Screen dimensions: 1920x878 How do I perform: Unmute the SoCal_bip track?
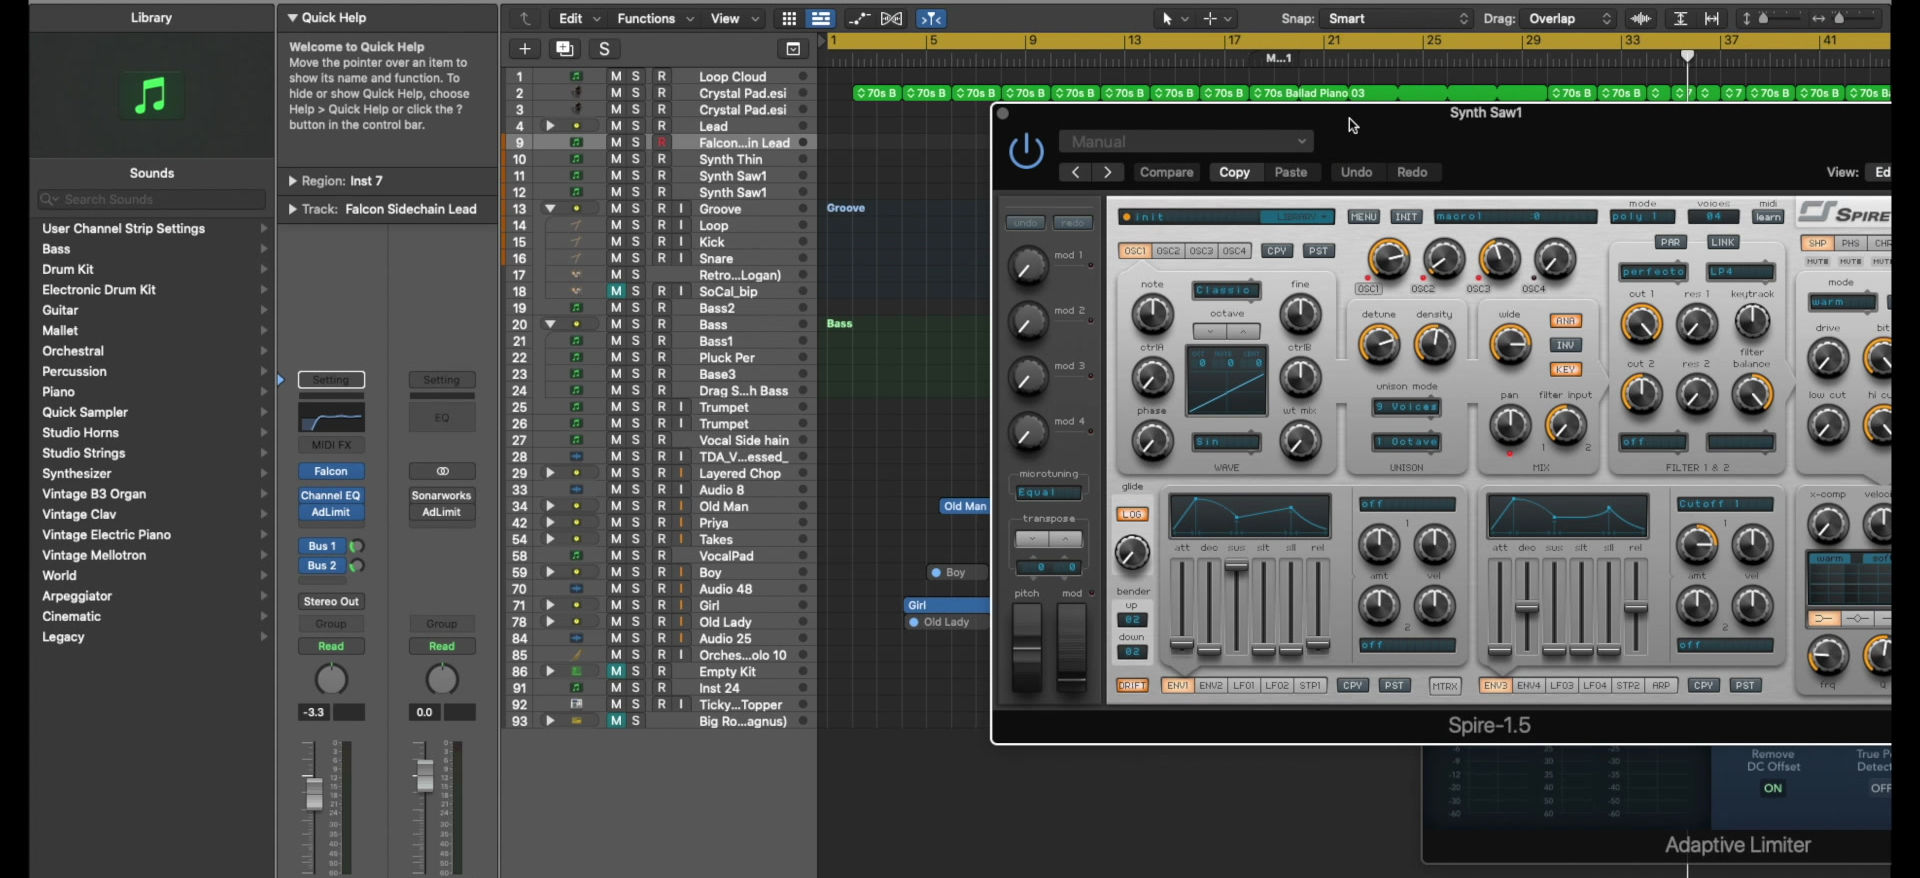tap(616, 291)
